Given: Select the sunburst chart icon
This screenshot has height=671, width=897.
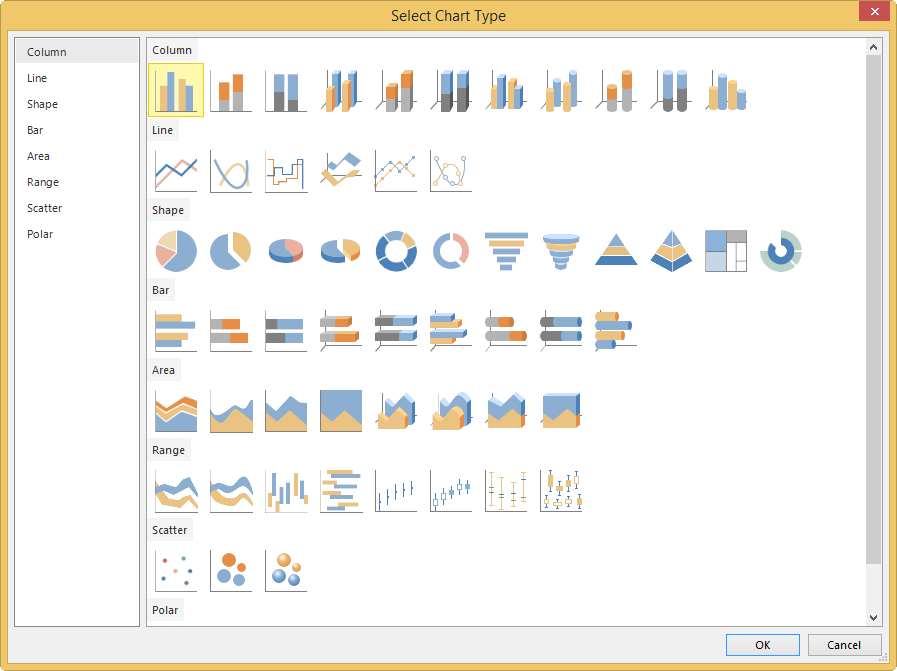Looking at the screenshot, I should [x=780, y=251].
